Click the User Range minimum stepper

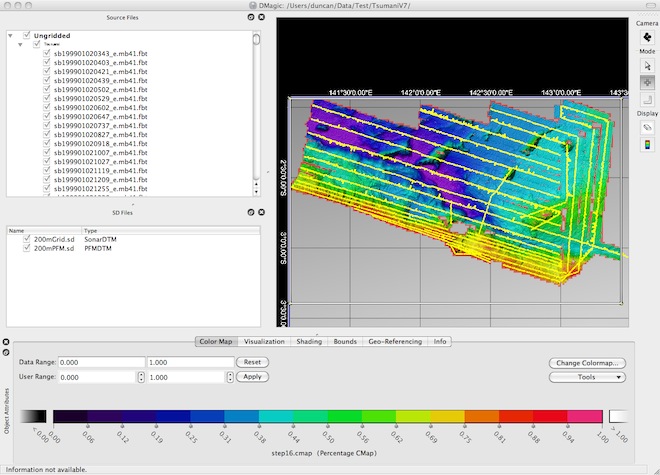coord(141,377)
